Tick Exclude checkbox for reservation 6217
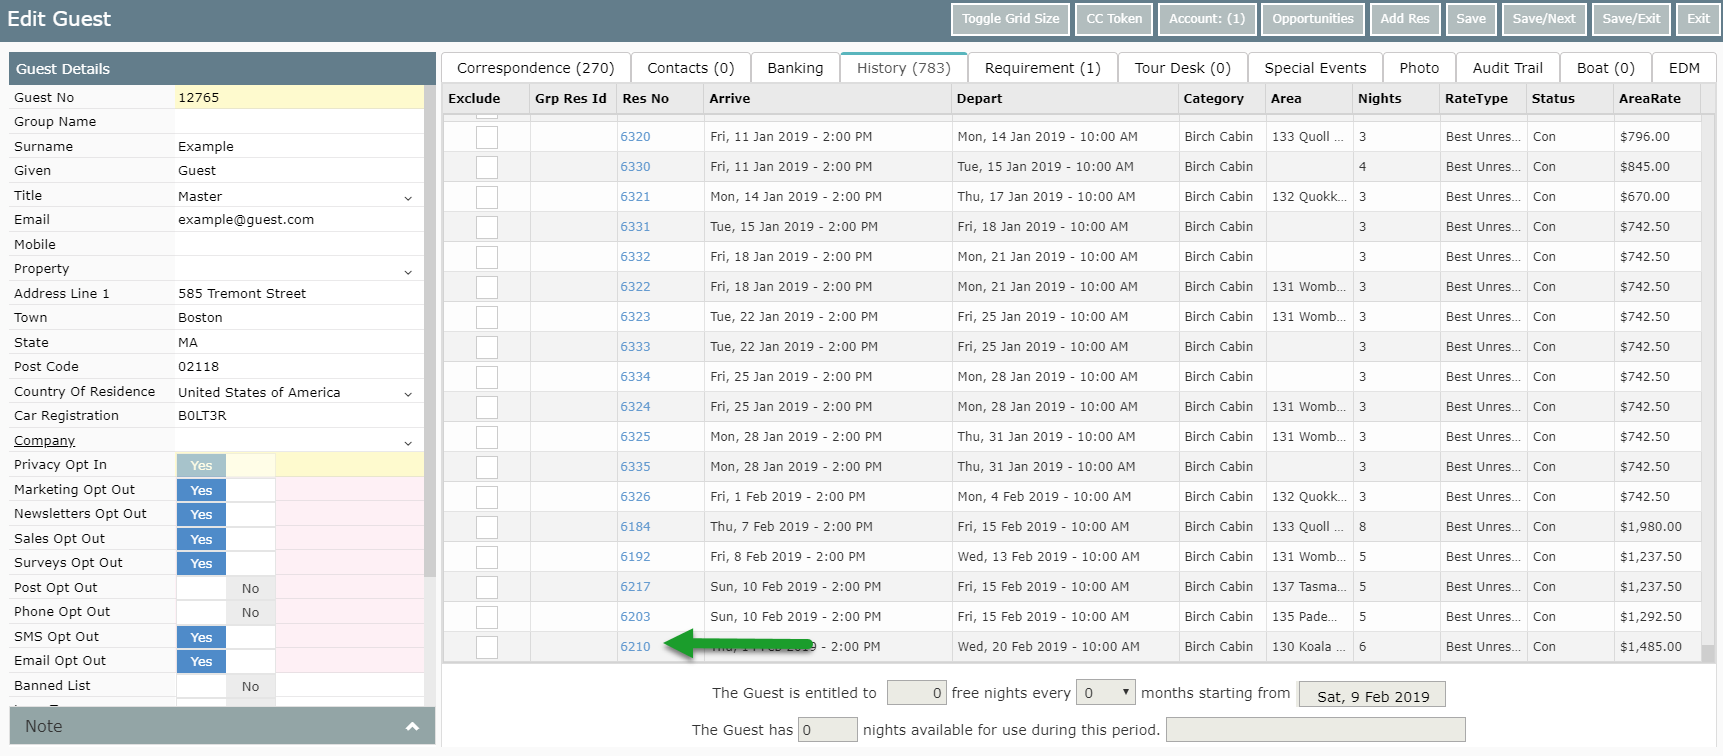This screenshot has width=1723, height=756. pos(487,587)
